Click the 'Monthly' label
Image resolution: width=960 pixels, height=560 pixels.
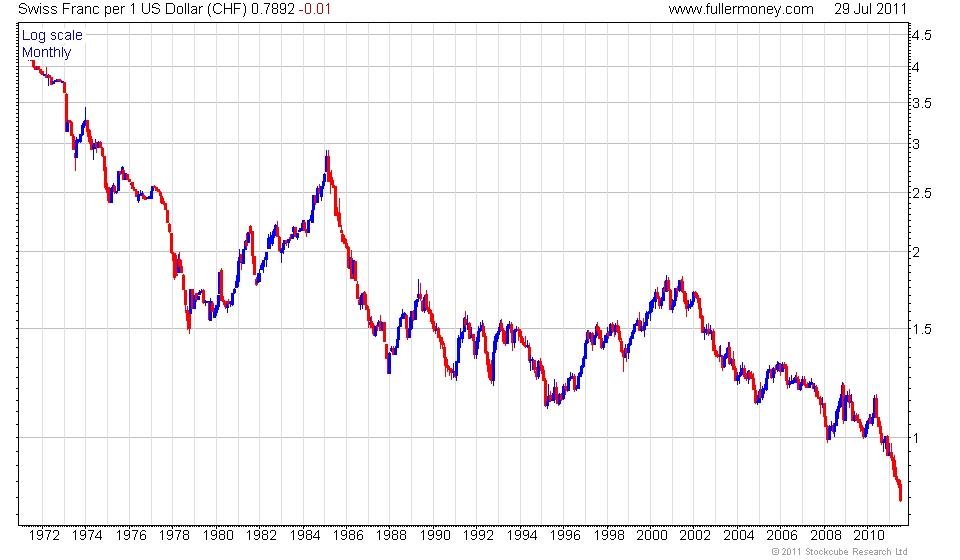[x=47, y=53]
